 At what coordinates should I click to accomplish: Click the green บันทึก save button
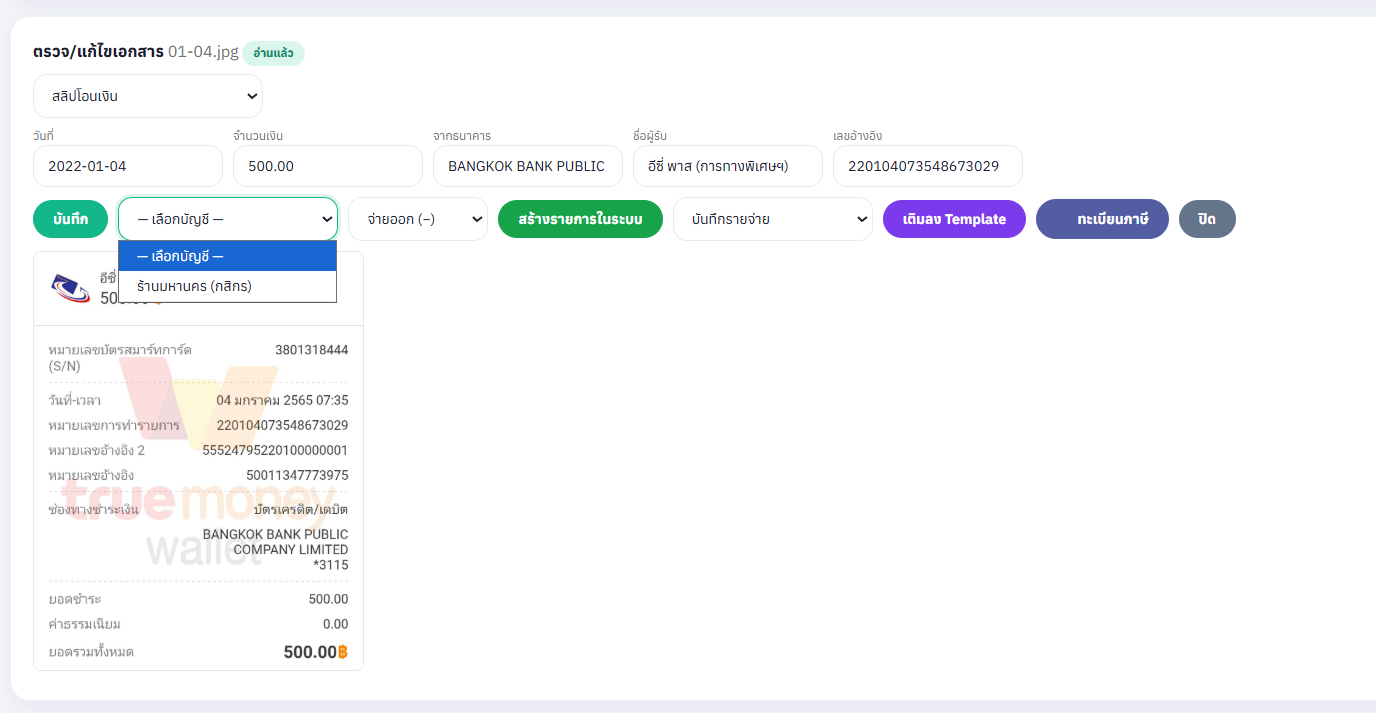70,219
